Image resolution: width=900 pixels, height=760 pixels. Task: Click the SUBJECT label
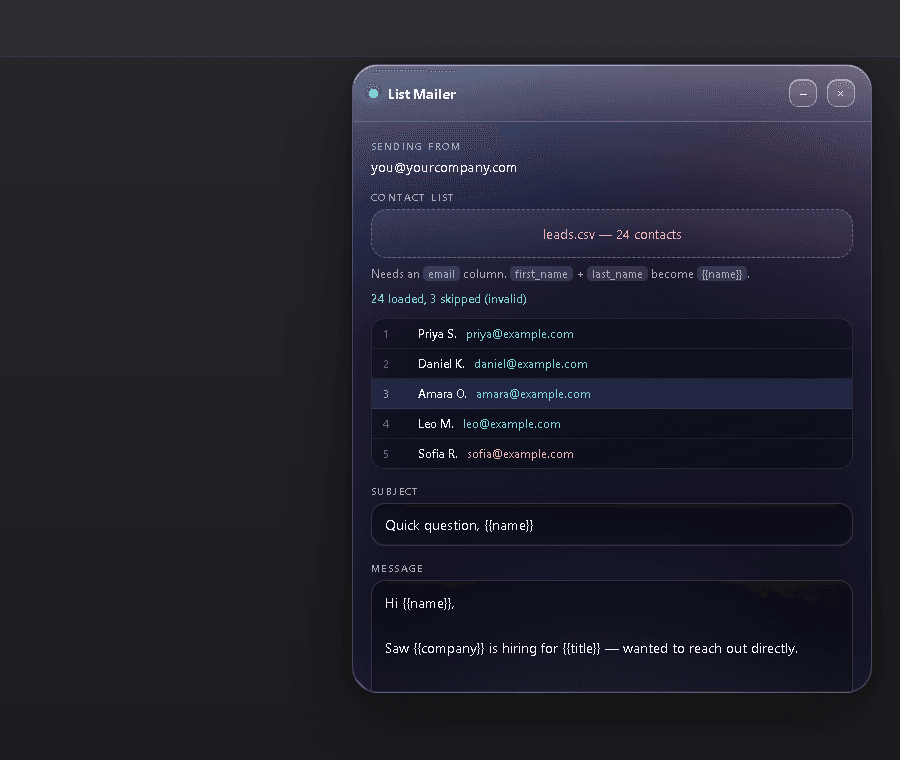click(x=394, y=491)
